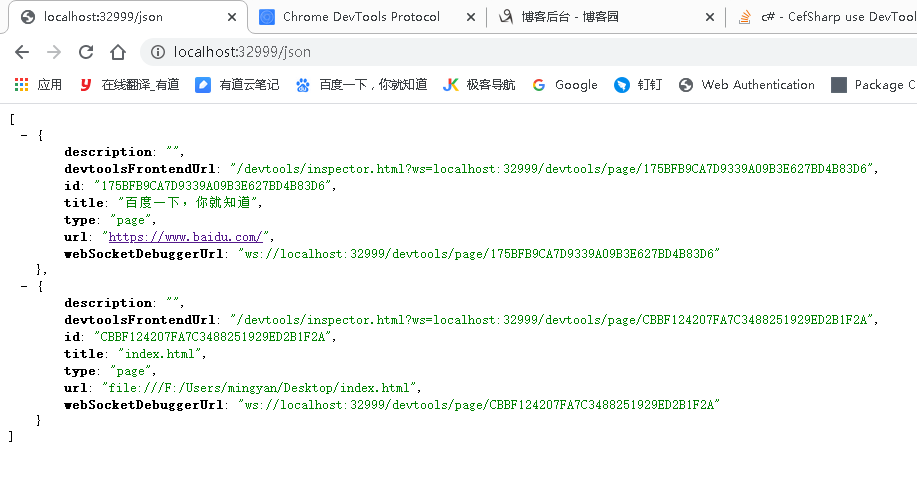Close the Chrome DevTools Protocol tab
The height and width of the screenshot is (485, 917).
[x=471, y=17]
